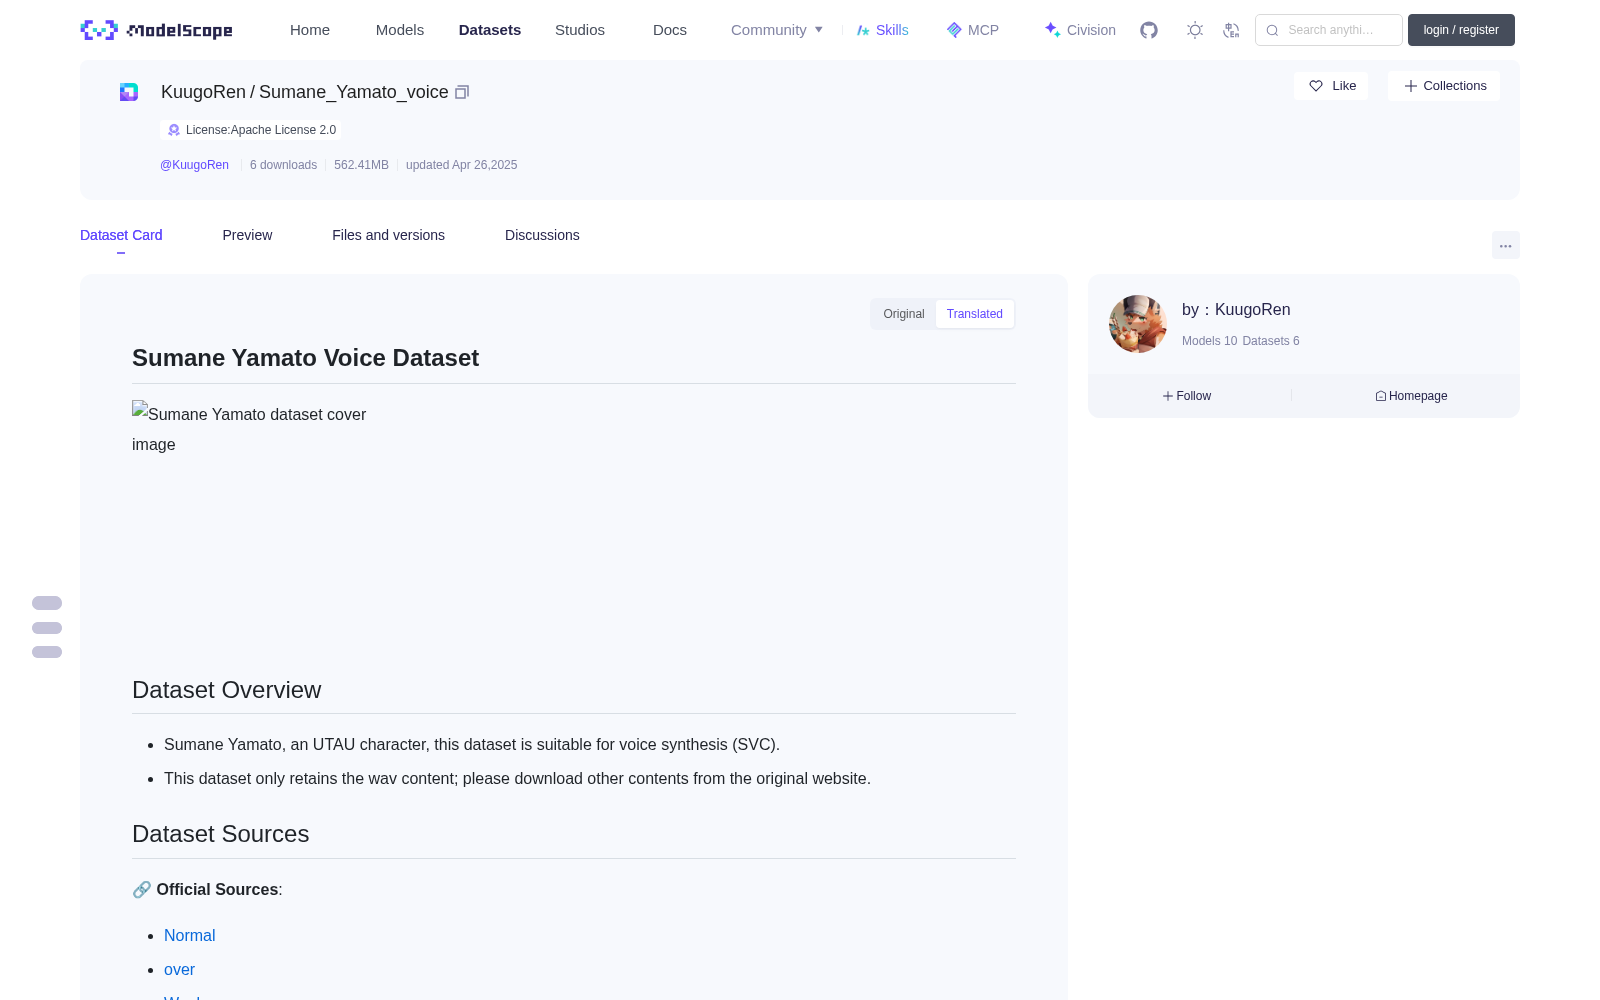This screenshot has width=1600, height=1000.
Task: Open the Normal official source link
Action: click(x=190, y=936)
